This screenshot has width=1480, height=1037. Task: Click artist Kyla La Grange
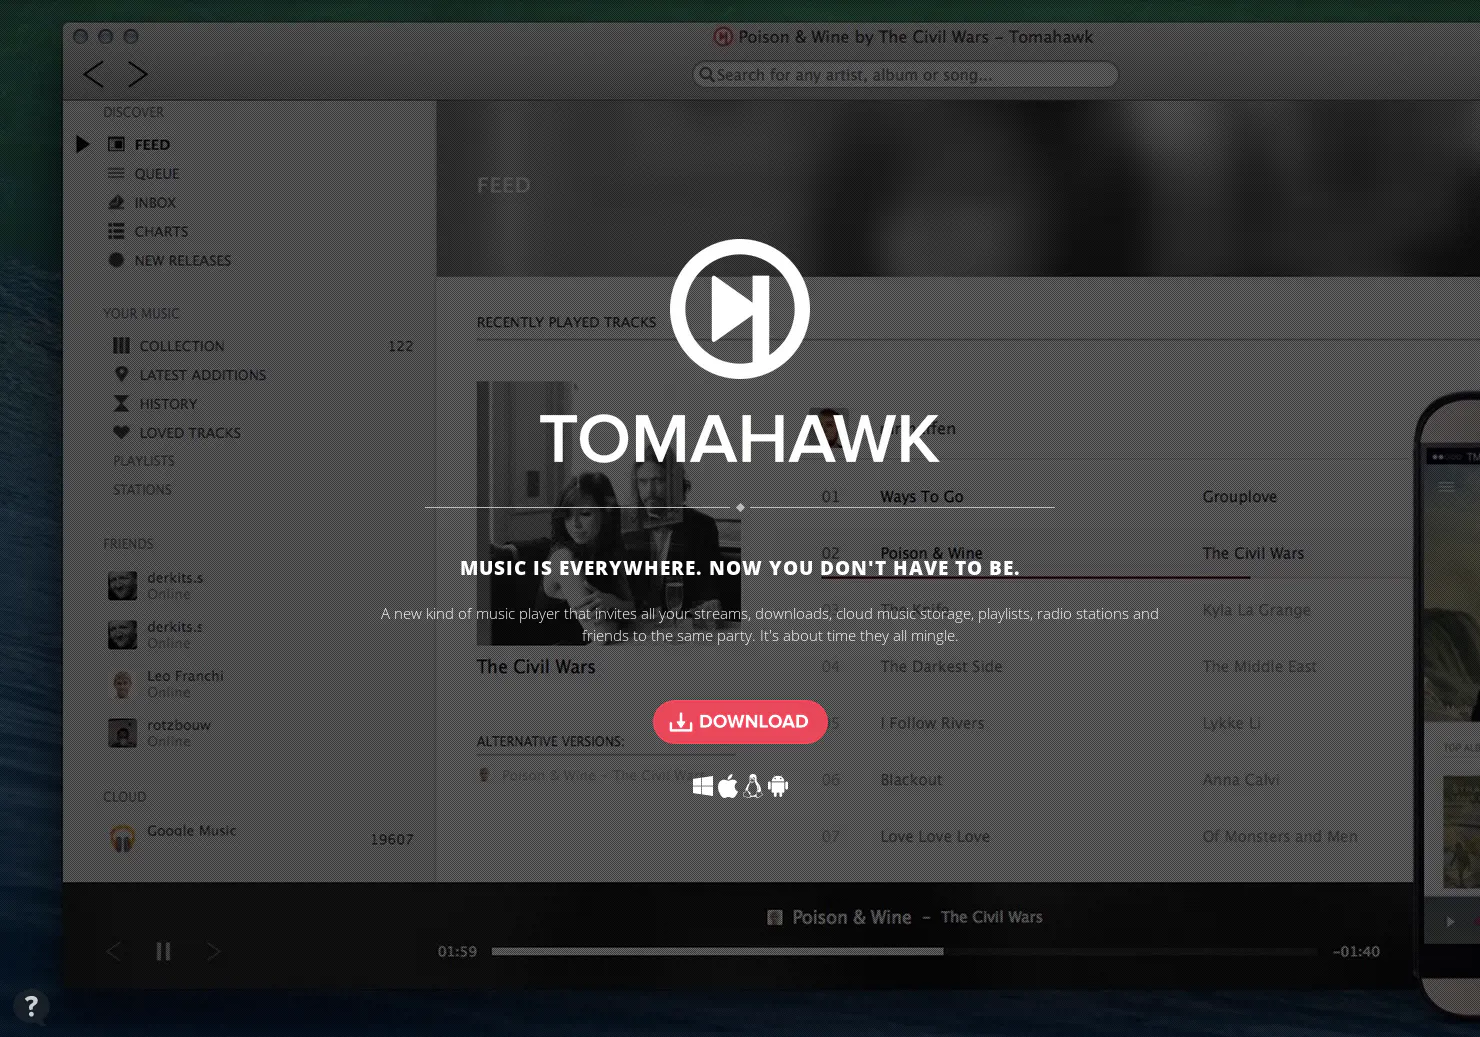click(x=1257, y=610)
